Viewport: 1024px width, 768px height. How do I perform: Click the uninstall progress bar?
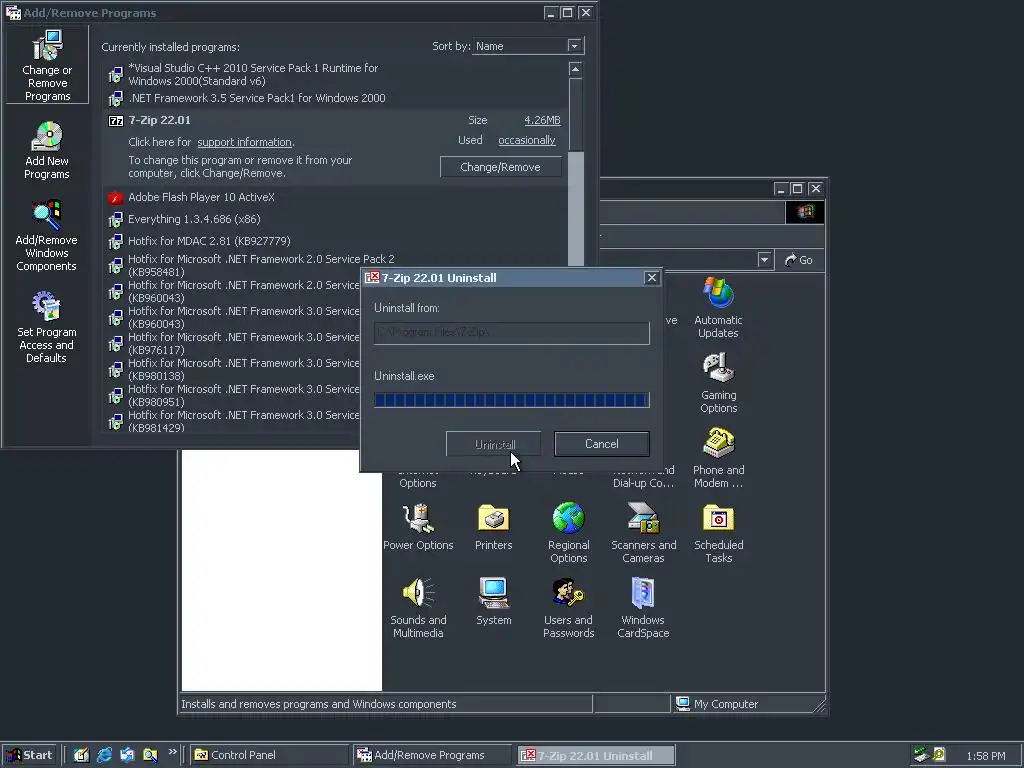(511, 400)
